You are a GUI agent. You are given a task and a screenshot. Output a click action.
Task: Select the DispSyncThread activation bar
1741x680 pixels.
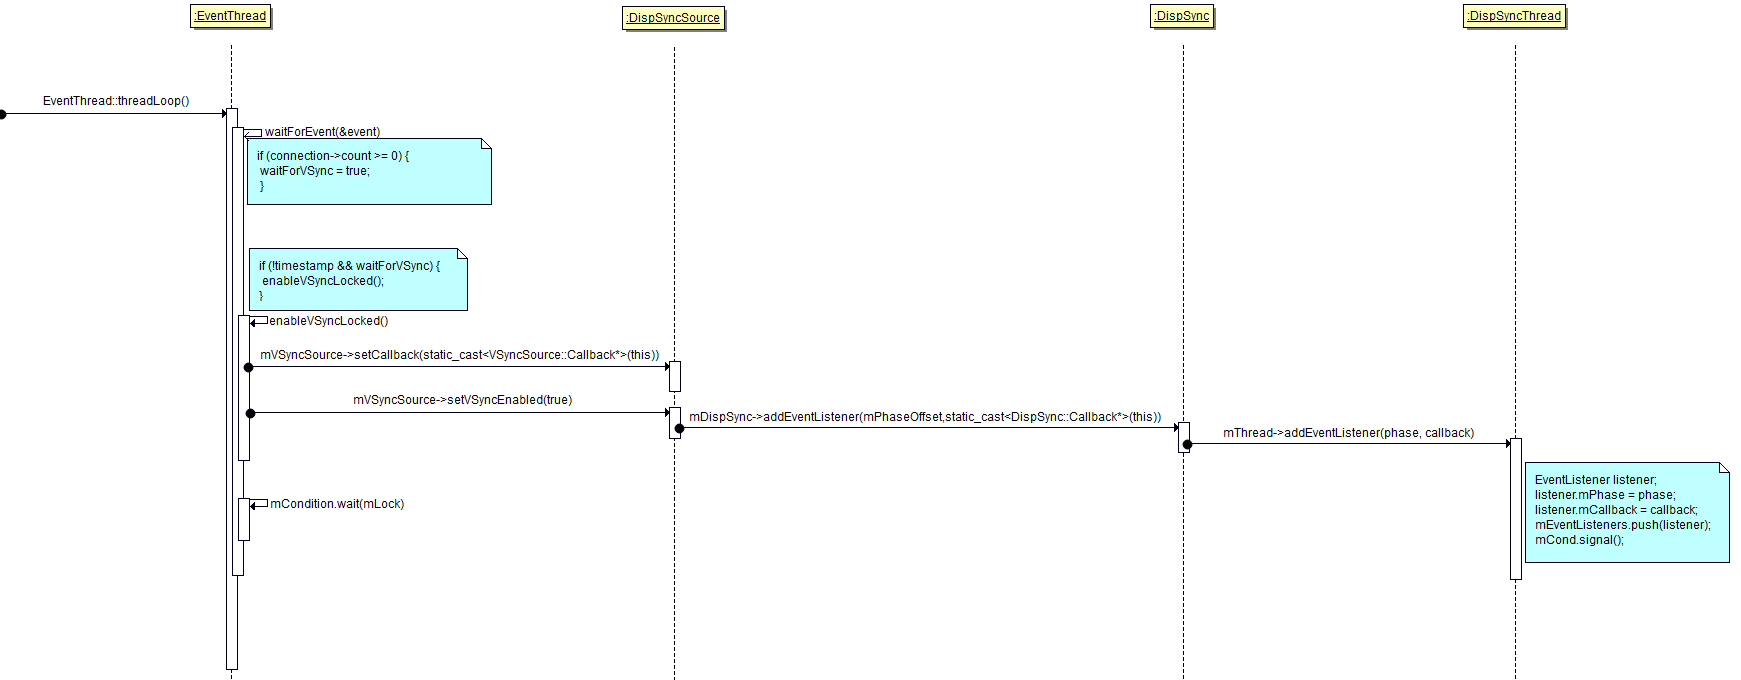[1516, 509]
